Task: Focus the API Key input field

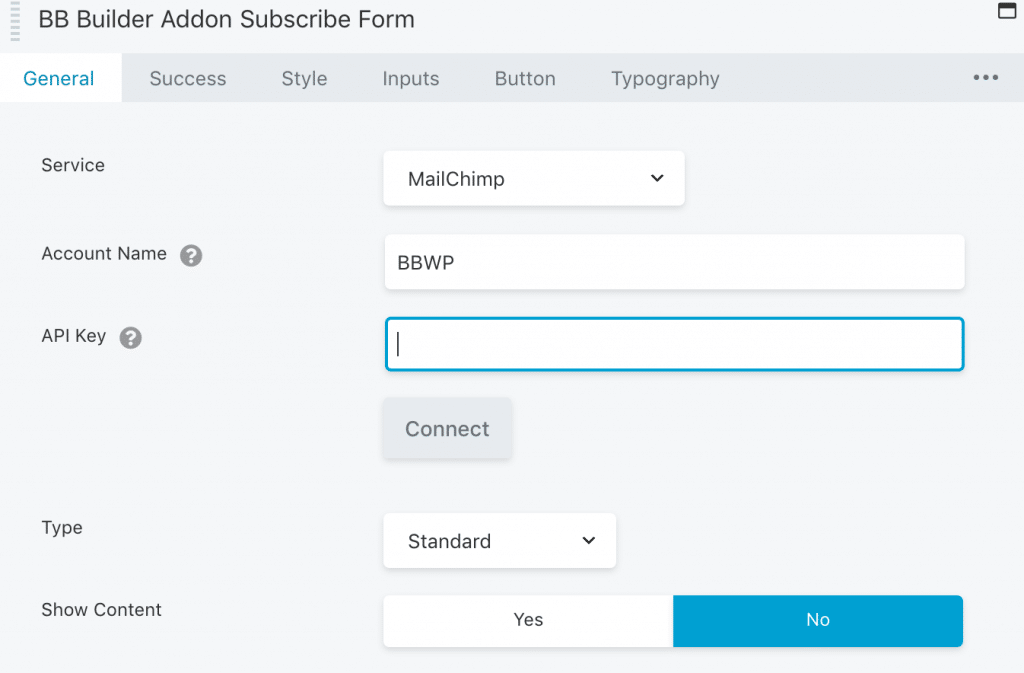Action: 674,344
